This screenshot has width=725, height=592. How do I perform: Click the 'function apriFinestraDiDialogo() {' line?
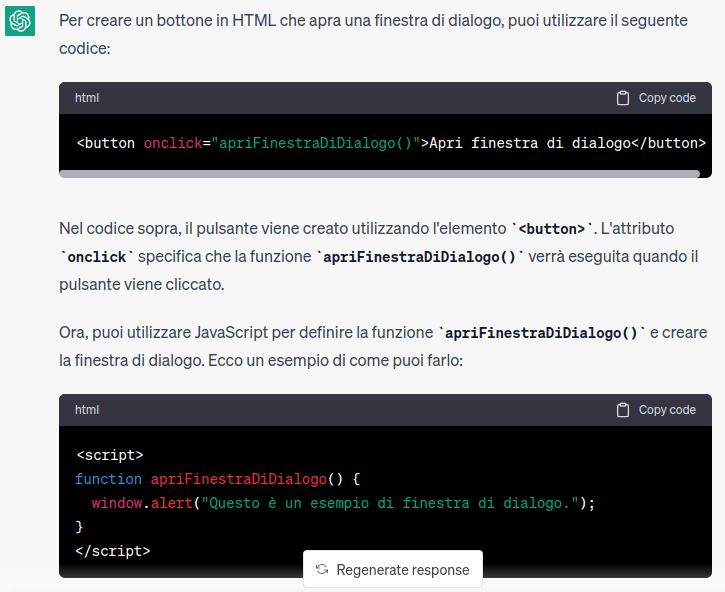point(217,479)
